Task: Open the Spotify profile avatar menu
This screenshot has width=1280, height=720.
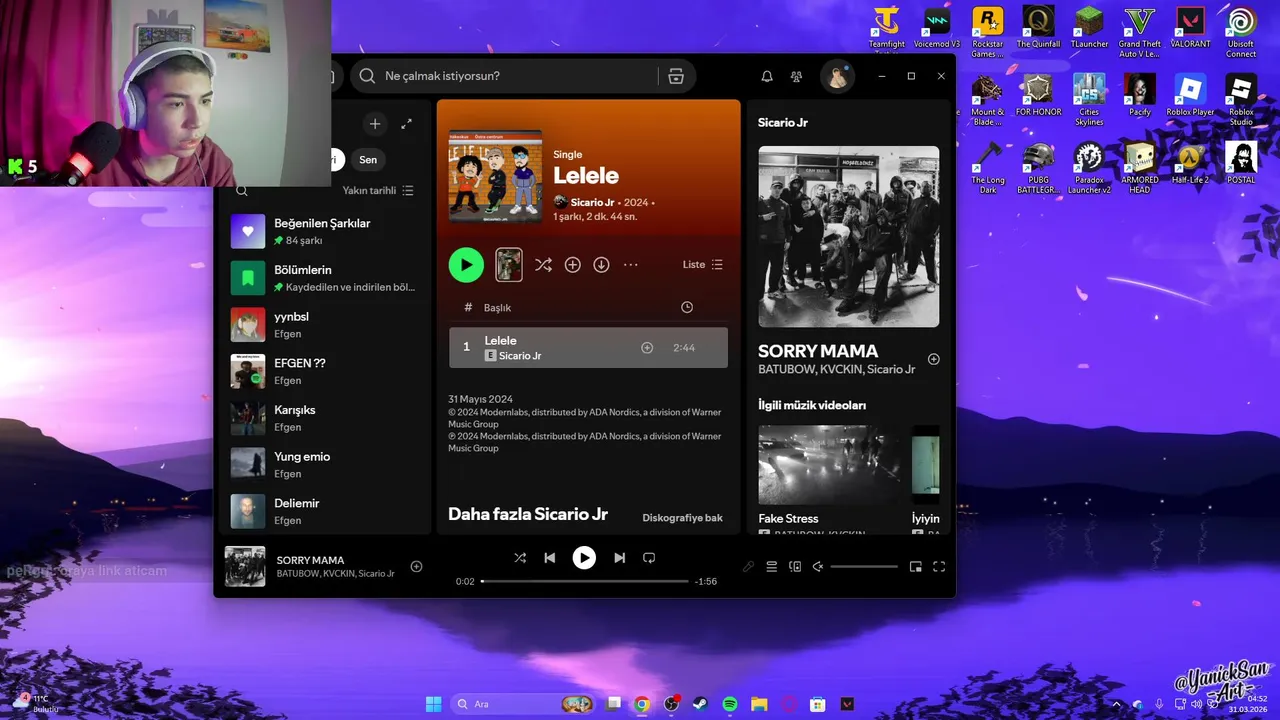Action: point(837,76)
